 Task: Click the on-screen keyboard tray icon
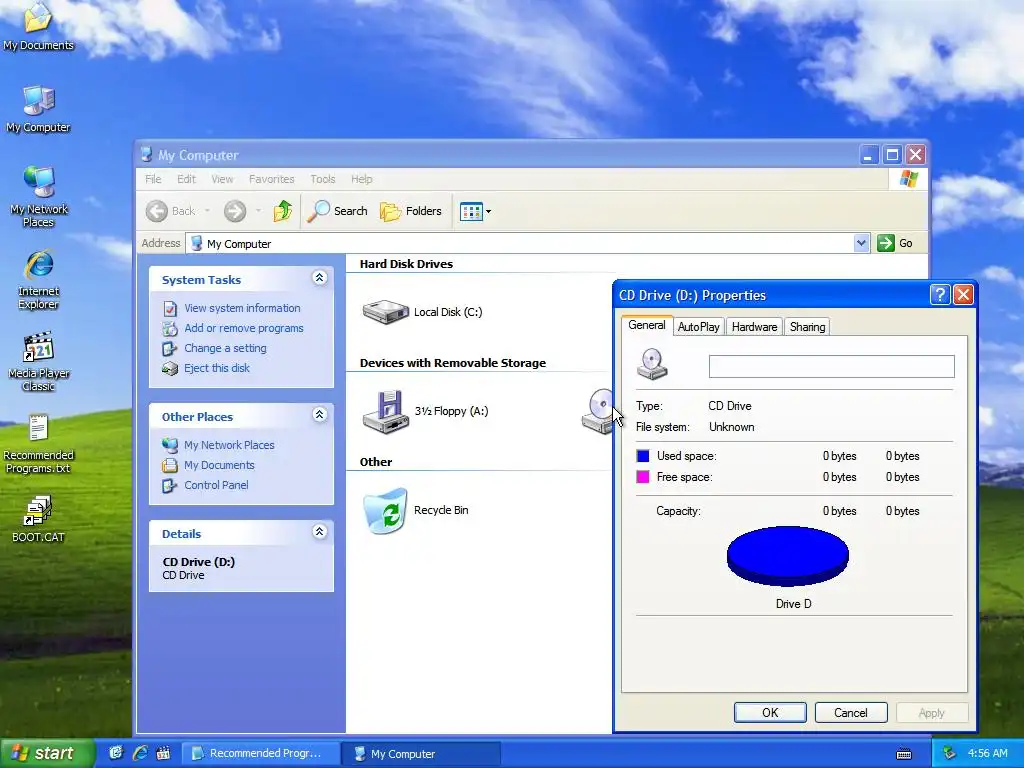pyautogui.click(x=904, y=754)
